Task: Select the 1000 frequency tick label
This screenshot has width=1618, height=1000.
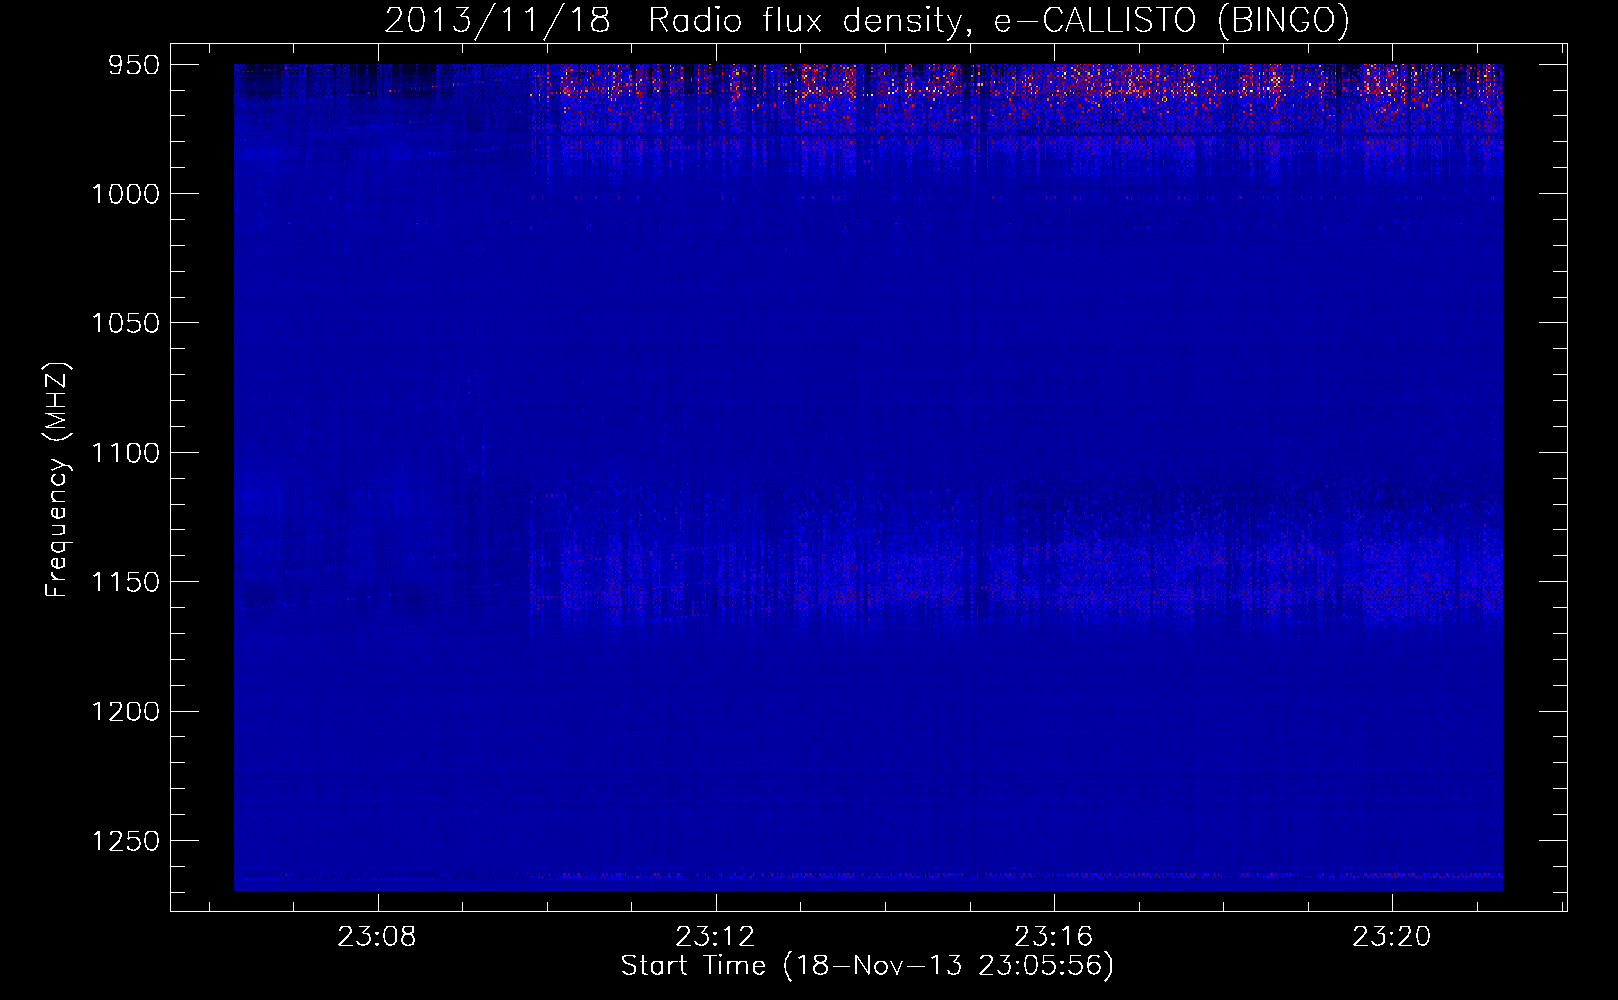Action: 125,194
